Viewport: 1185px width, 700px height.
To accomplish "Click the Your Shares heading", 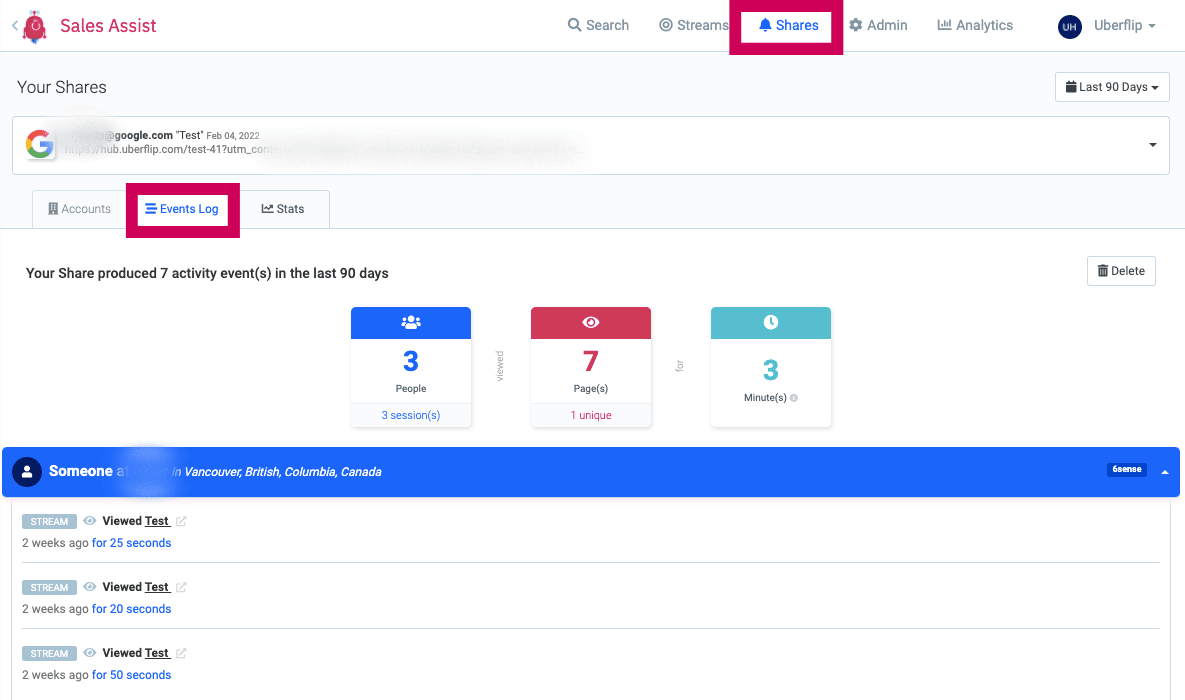I will pos(62,87).
